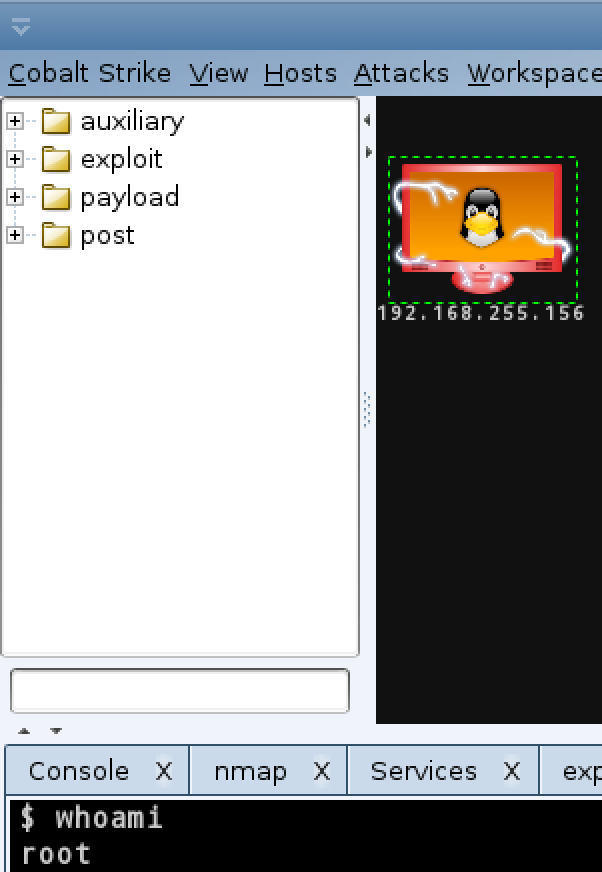Expand the post tree node
The width and height of the screenshot is (602, 872).
pyautogui.click(x=15, y=235)
